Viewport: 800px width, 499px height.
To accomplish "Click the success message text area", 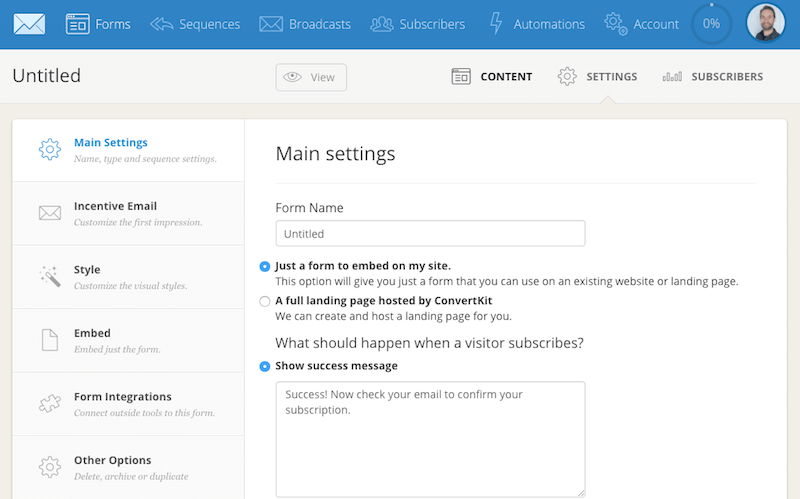I will click(x=430, y=438).
